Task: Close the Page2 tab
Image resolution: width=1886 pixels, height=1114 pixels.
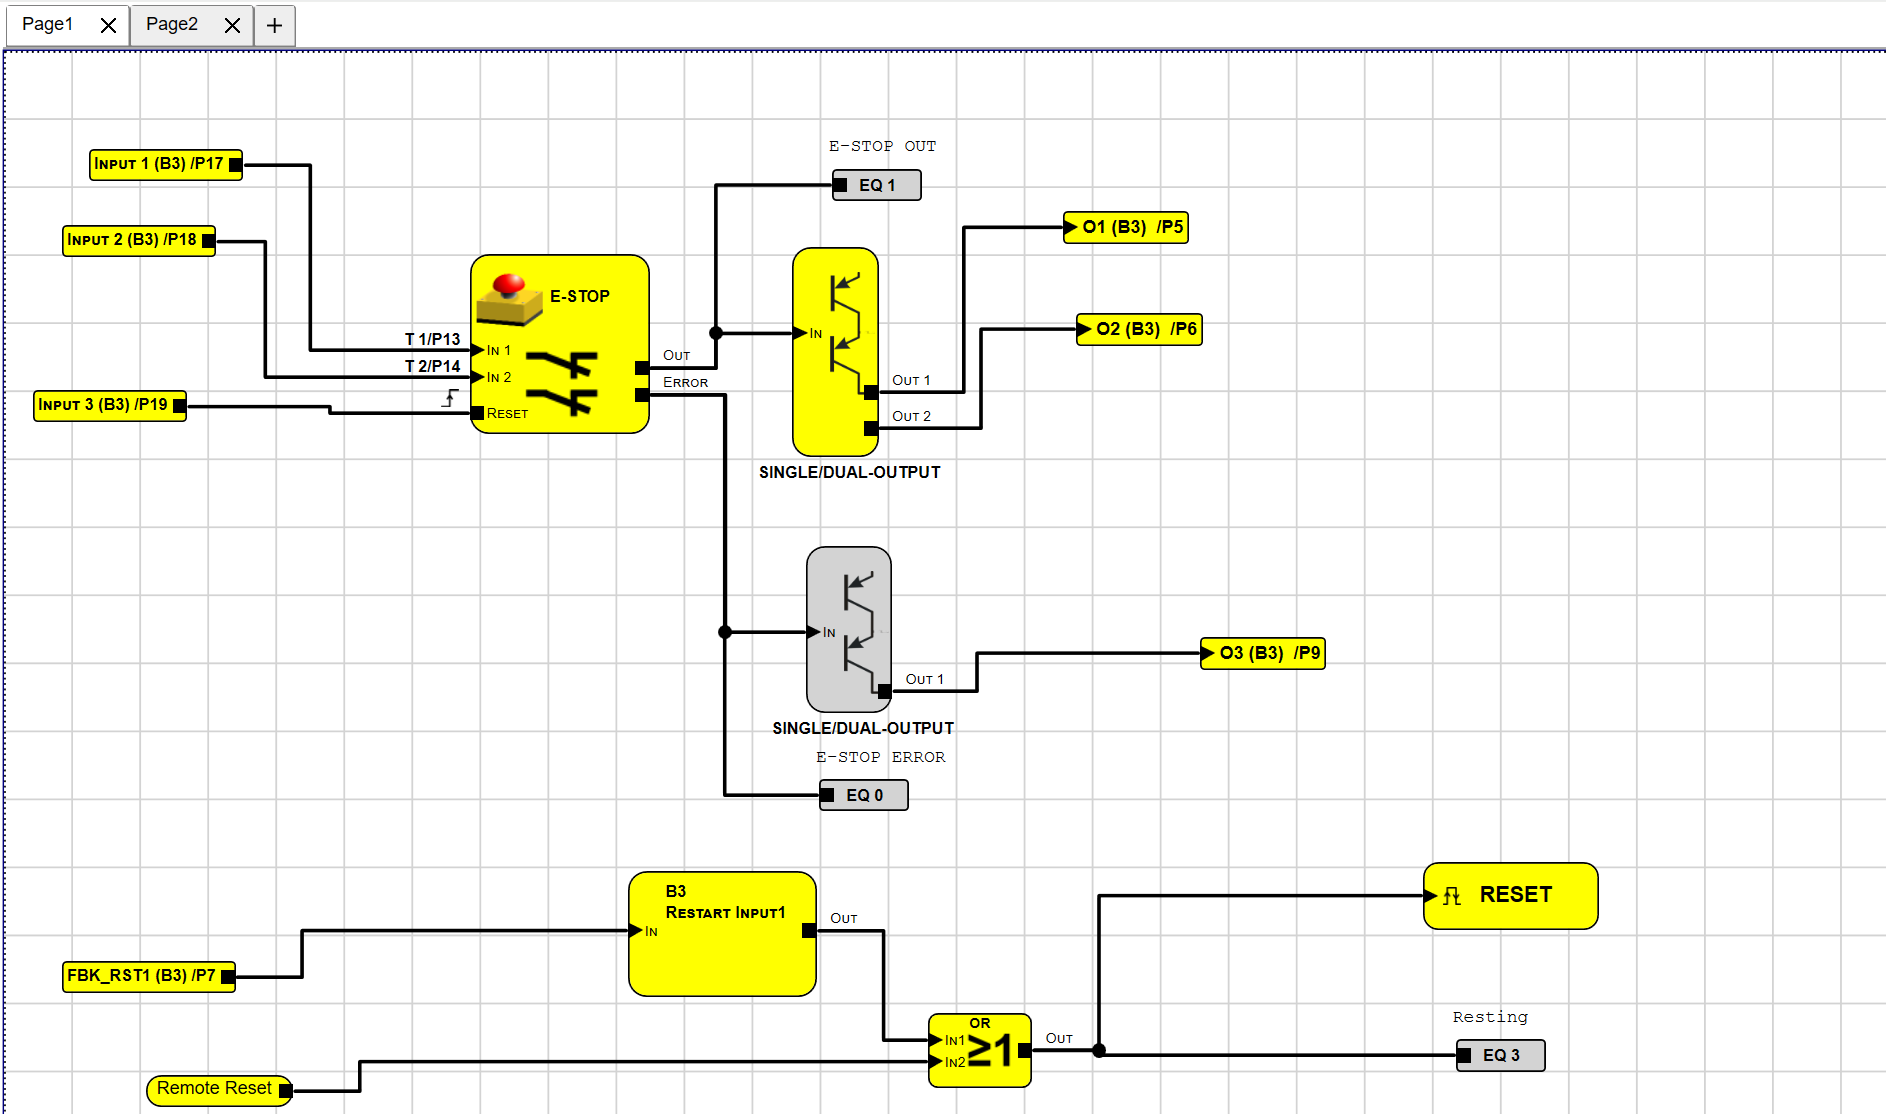Action: (232, 26)
